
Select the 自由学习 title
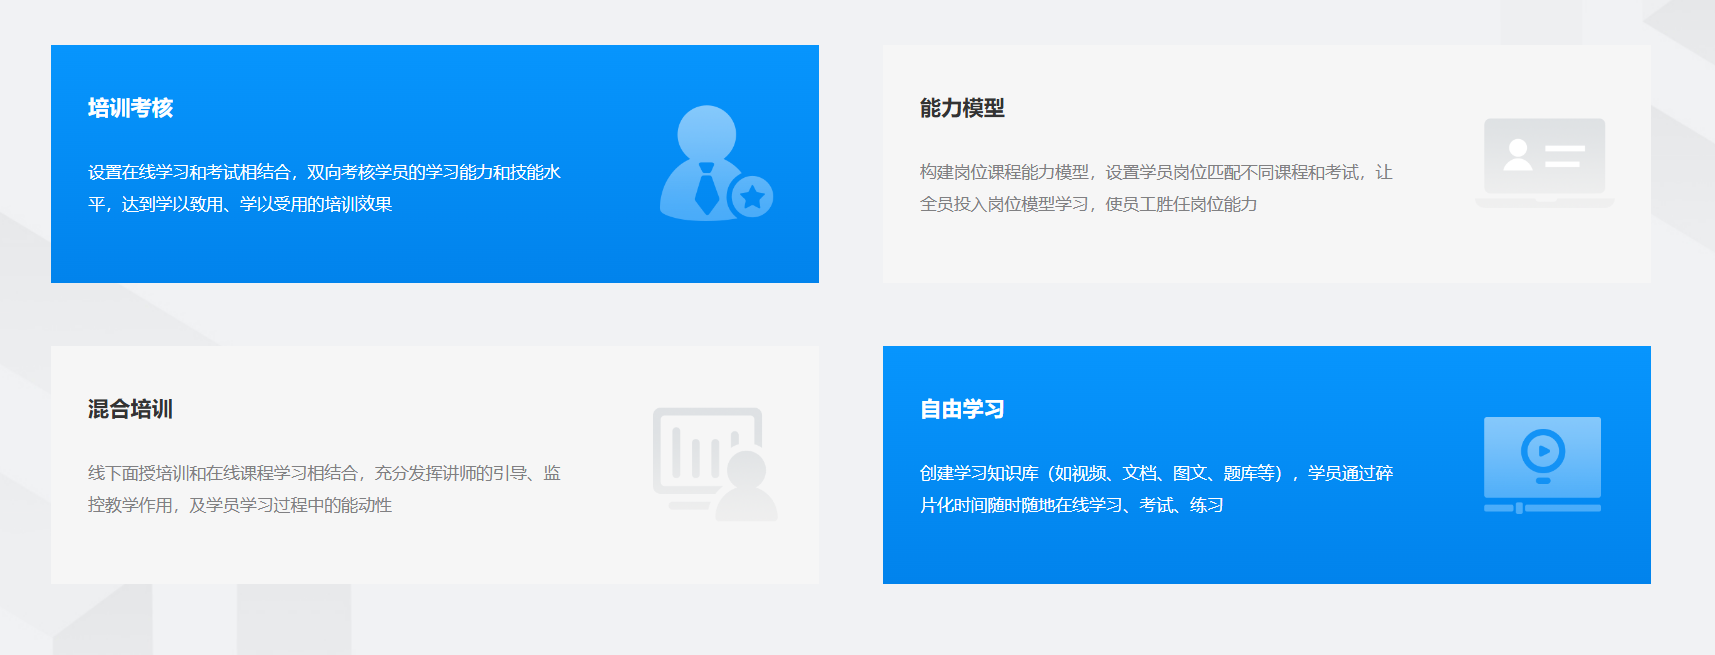[962, 409]
